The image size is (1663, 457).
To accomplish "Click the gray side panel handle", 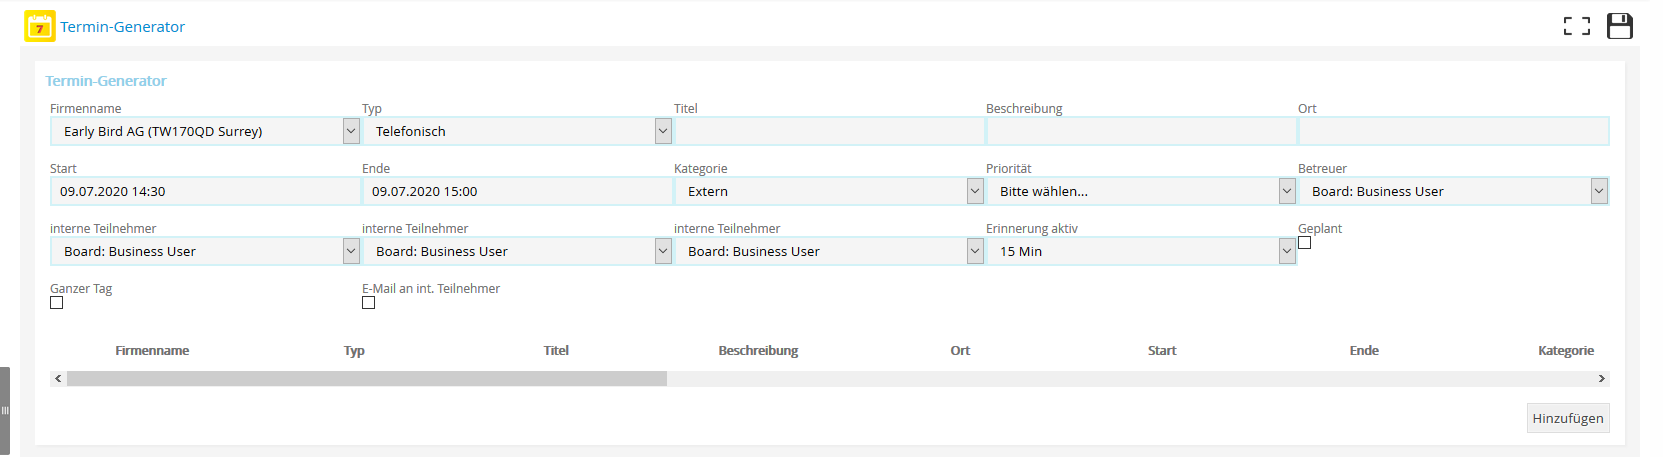I will click(5, 410).
